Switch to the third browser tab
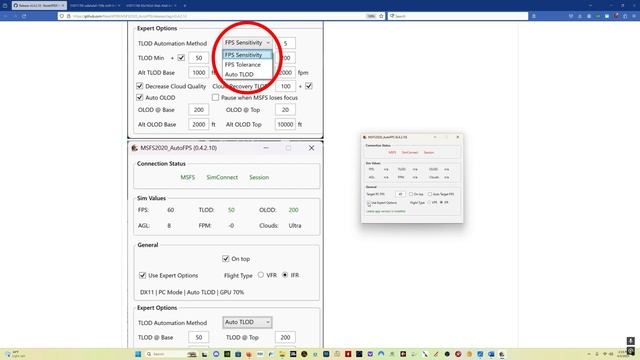The width and height of the screenshot is (640, 360). pos(151,6)
